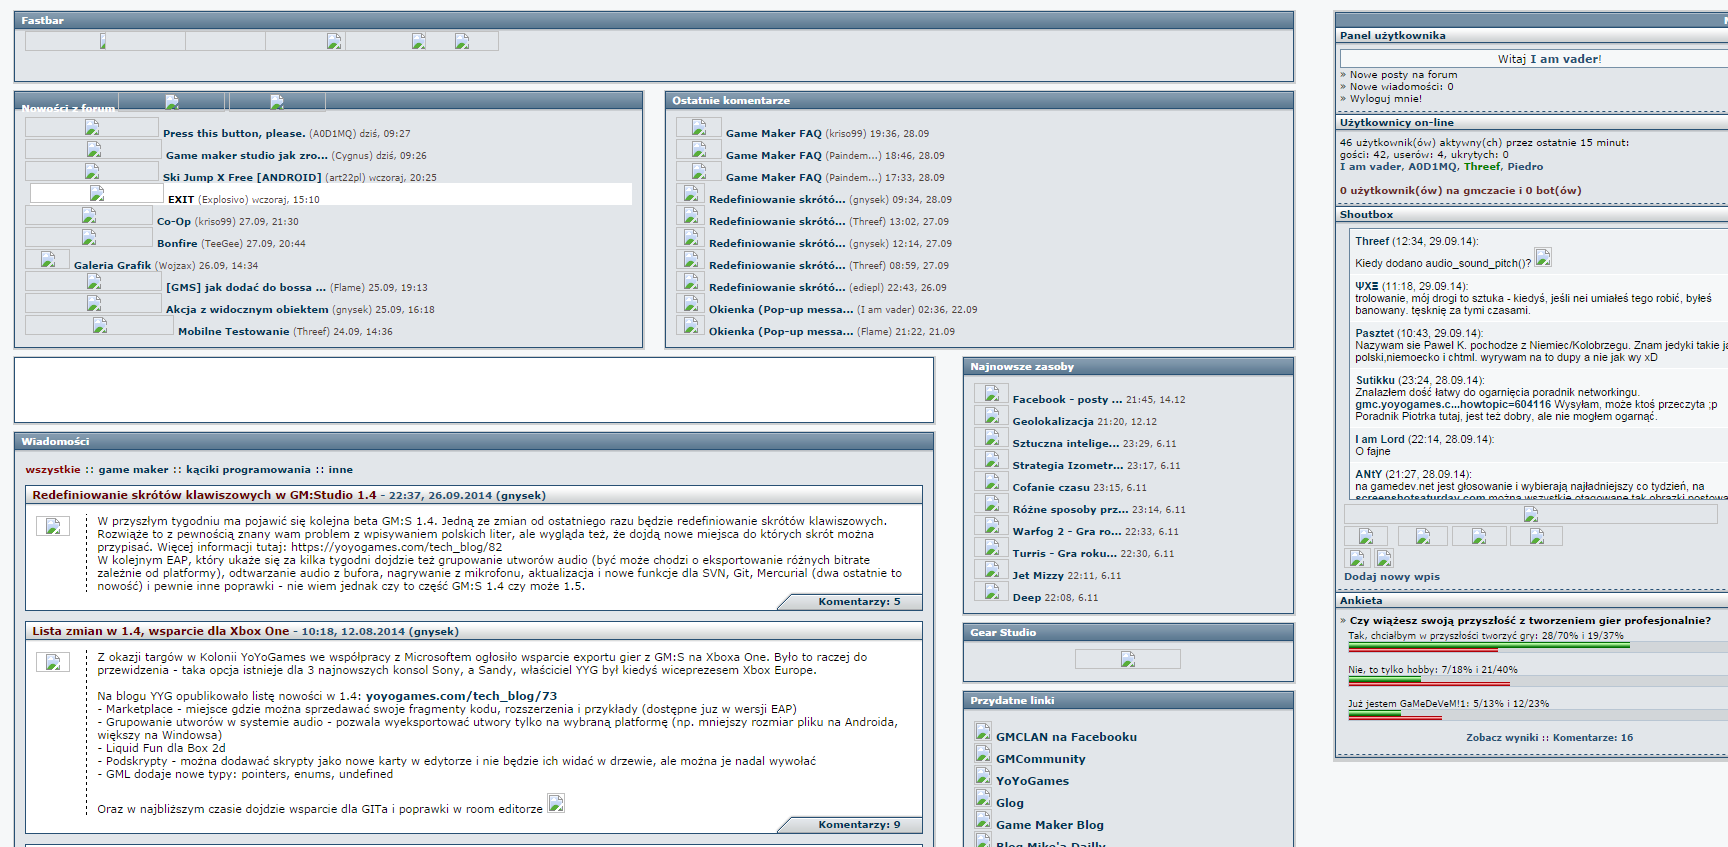This screenshot has height=847, width=1728.
Task: Open the "Nowe wiadomości: 0" inbox link
Action: pyautogui.click(x=1401, y=87)
